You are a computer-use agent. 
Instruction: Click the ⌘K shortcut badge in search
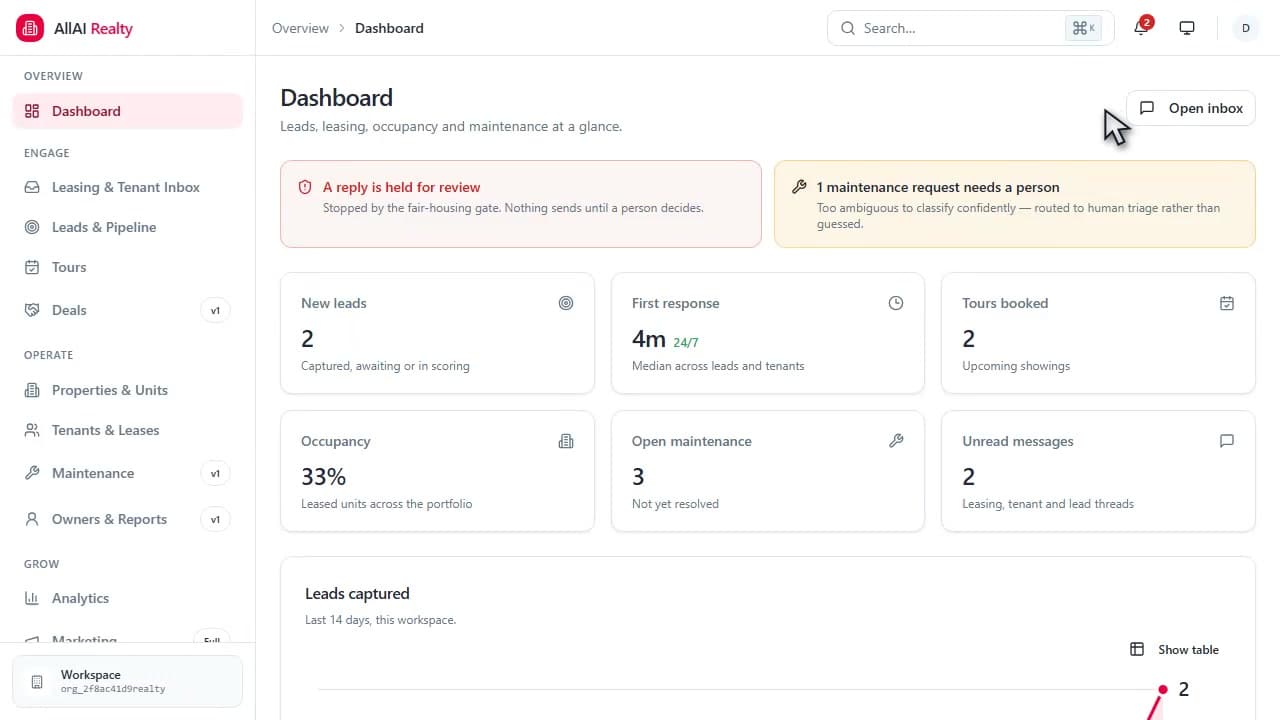[x=1083, y=28]
